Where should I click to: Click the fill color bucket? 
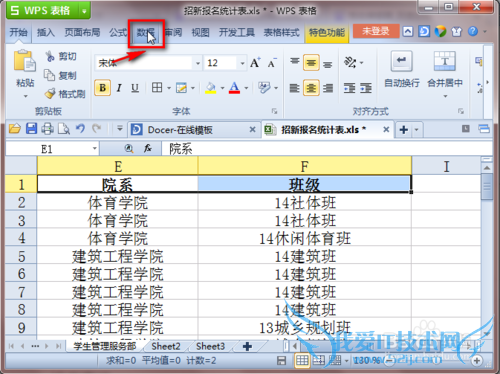pos(211,88)
